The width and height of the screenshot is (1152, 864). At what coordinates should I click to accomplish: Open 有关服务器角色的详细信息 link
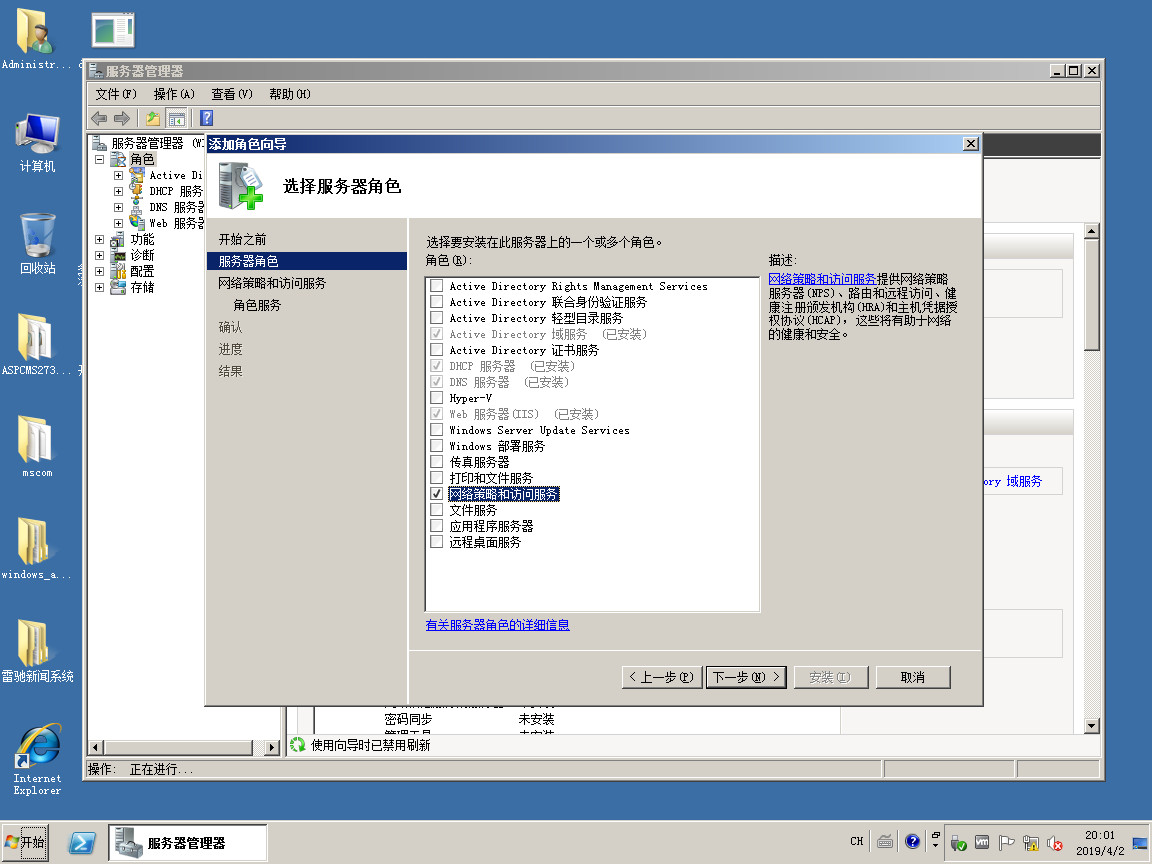coord(497,625)
